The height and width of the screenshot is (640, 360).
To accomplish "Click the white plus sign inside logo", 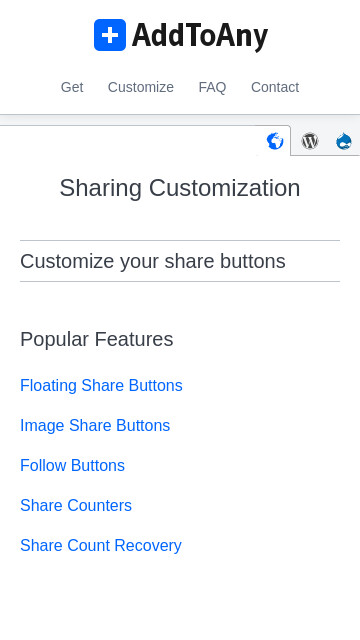I will pyautogui.click(x=110, y=35).
